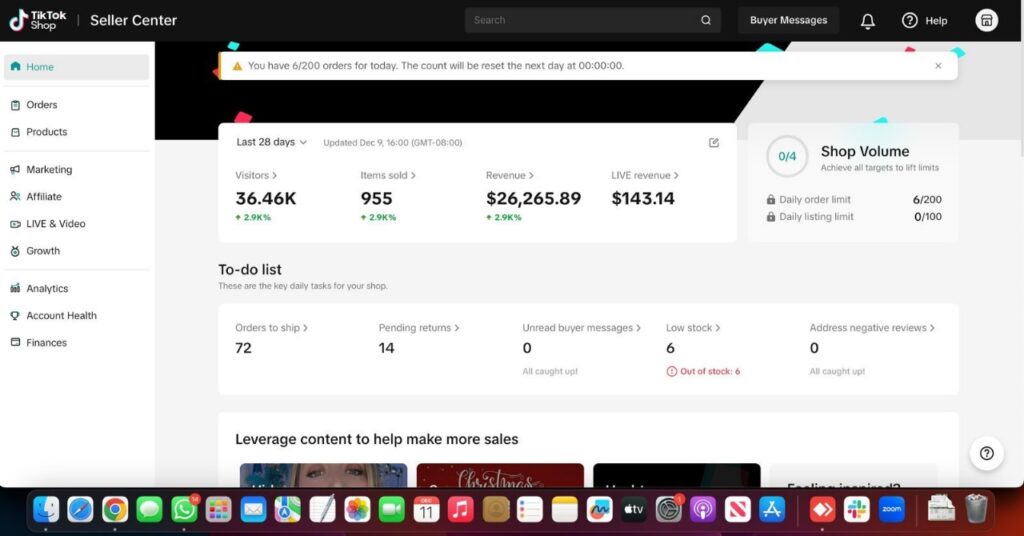1024x536 pixels.
Task: Click the page vertical scrollbar
Action: pyautogui.click(x=1021, y=98)
